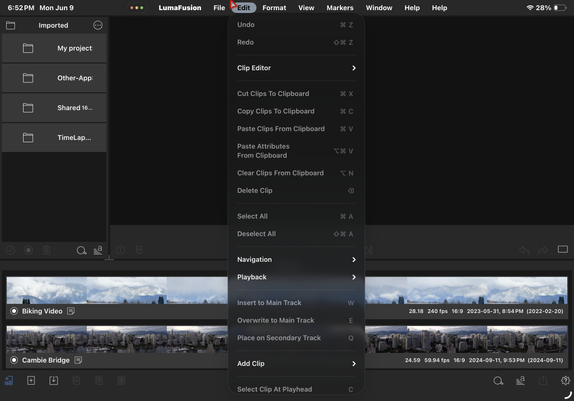Image resolution: width=574 pixels, height=401 pixels.
Task: Select the Cambie Bridge radio circle
Action: pos(14,360)
